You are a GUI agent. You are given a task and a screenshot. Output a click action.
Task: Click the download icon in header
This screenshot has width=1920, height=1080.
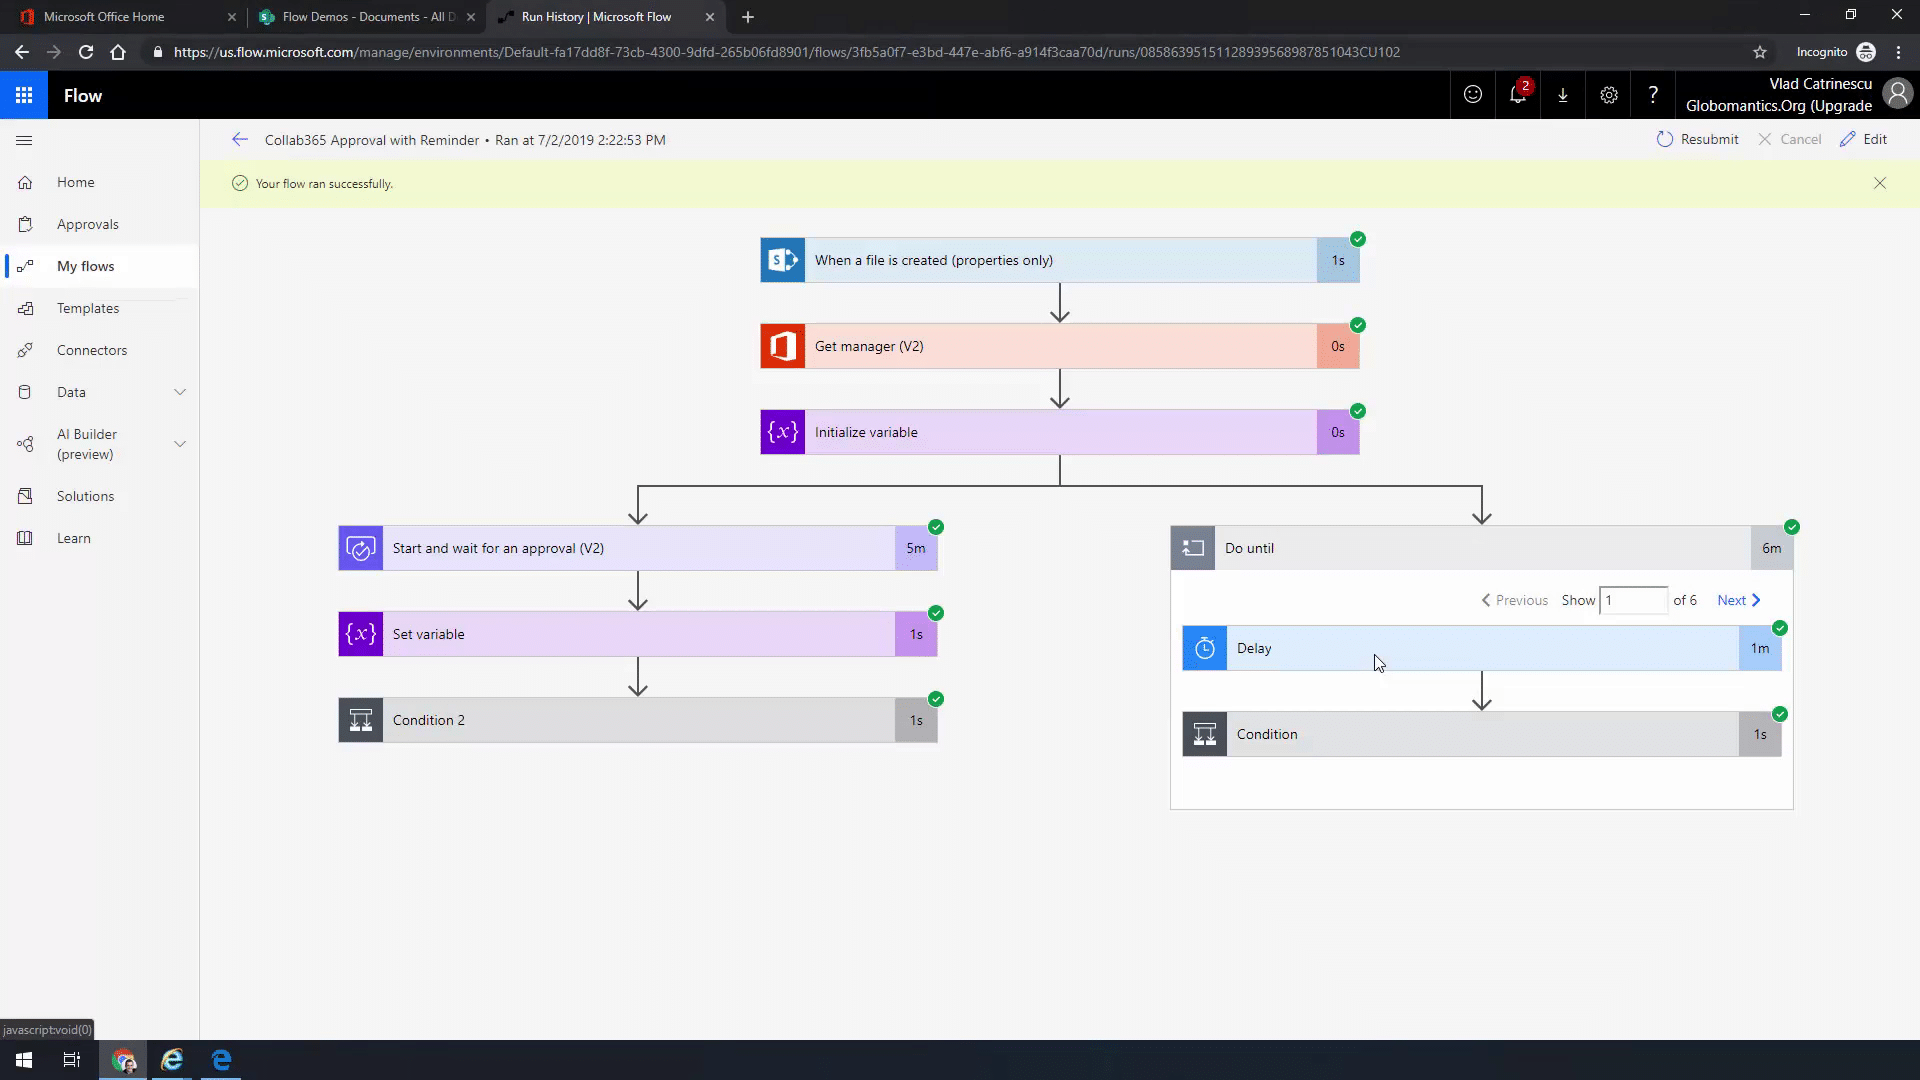1563,95
